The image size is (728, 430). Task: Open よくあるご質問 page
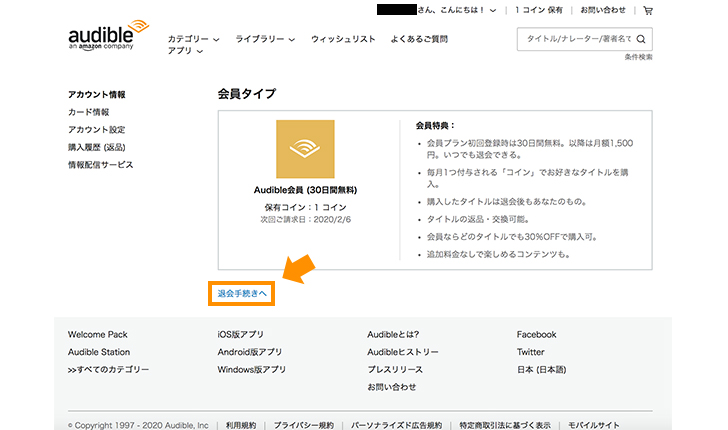tap(419, 39)
